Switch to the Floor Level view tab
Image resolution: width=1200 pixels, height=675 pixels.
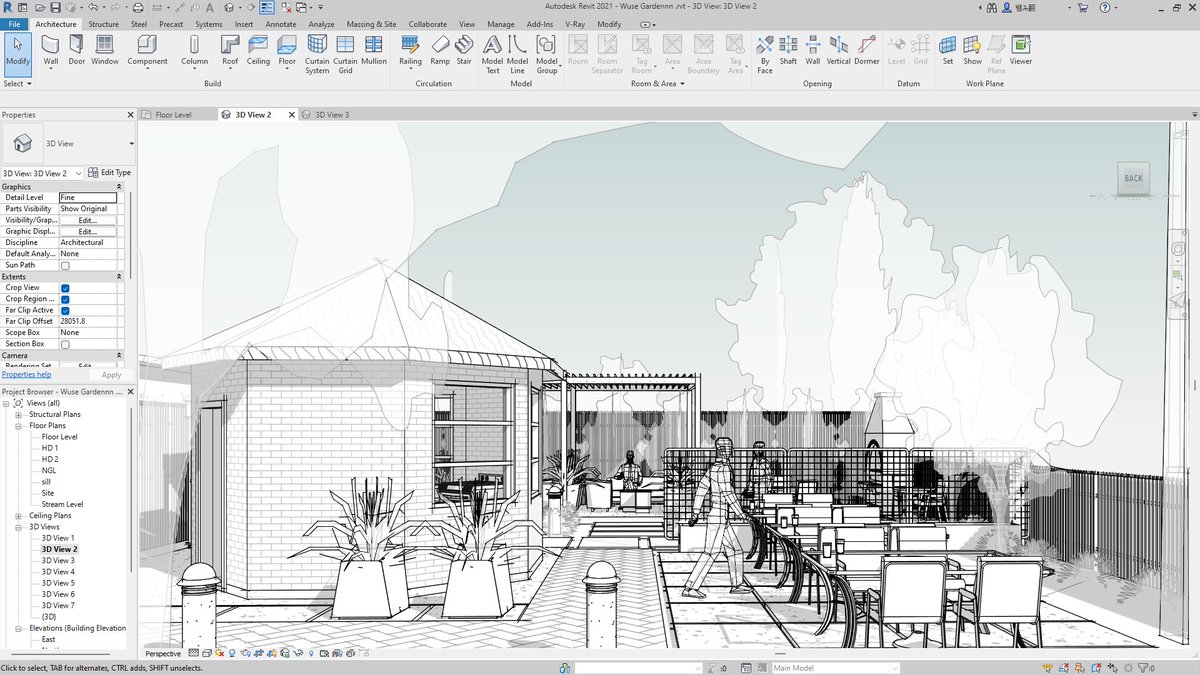click(x=173, y=115)
